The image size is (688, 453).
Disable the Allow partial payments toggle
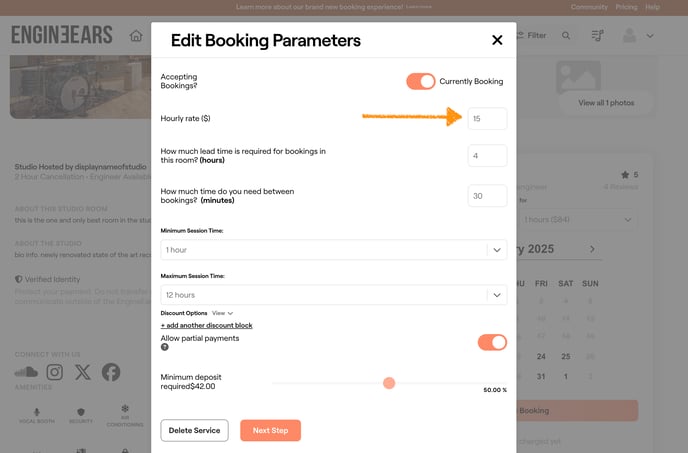[492, 342]
